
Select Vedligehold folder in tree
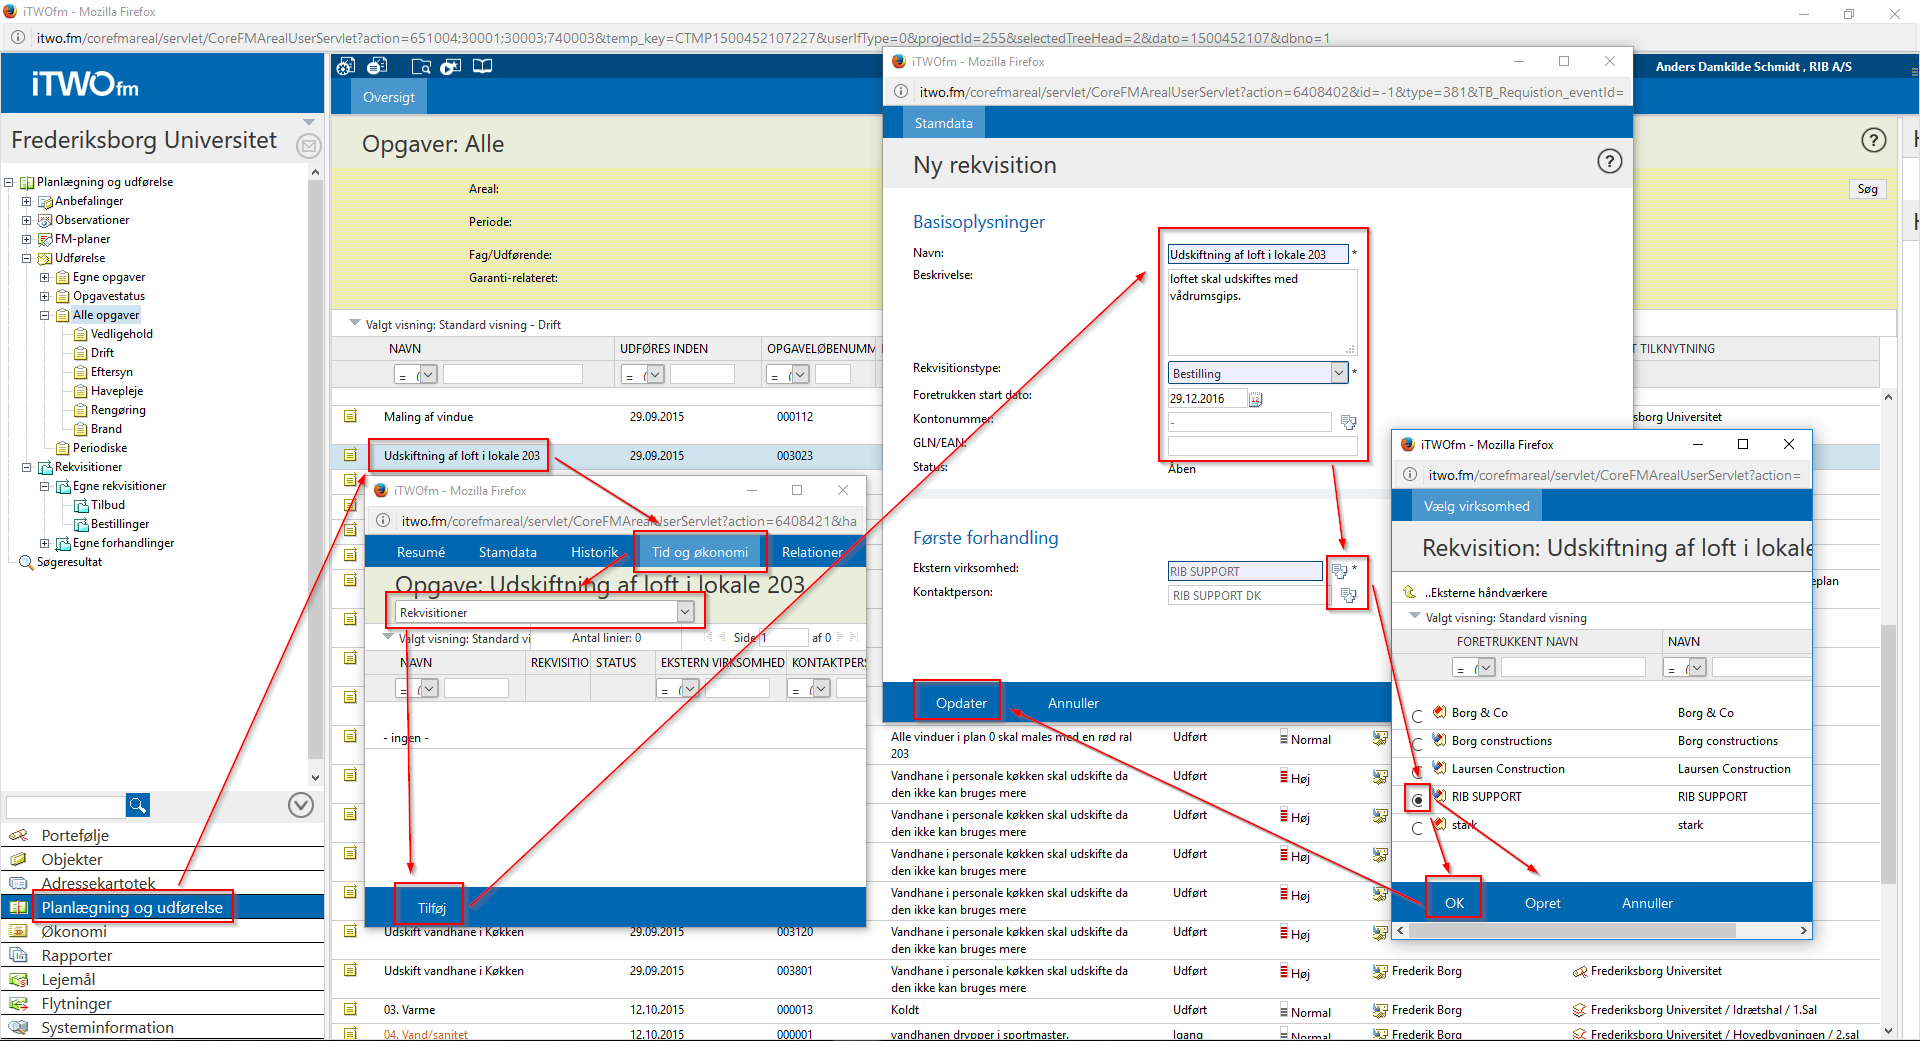click(122, 334)
